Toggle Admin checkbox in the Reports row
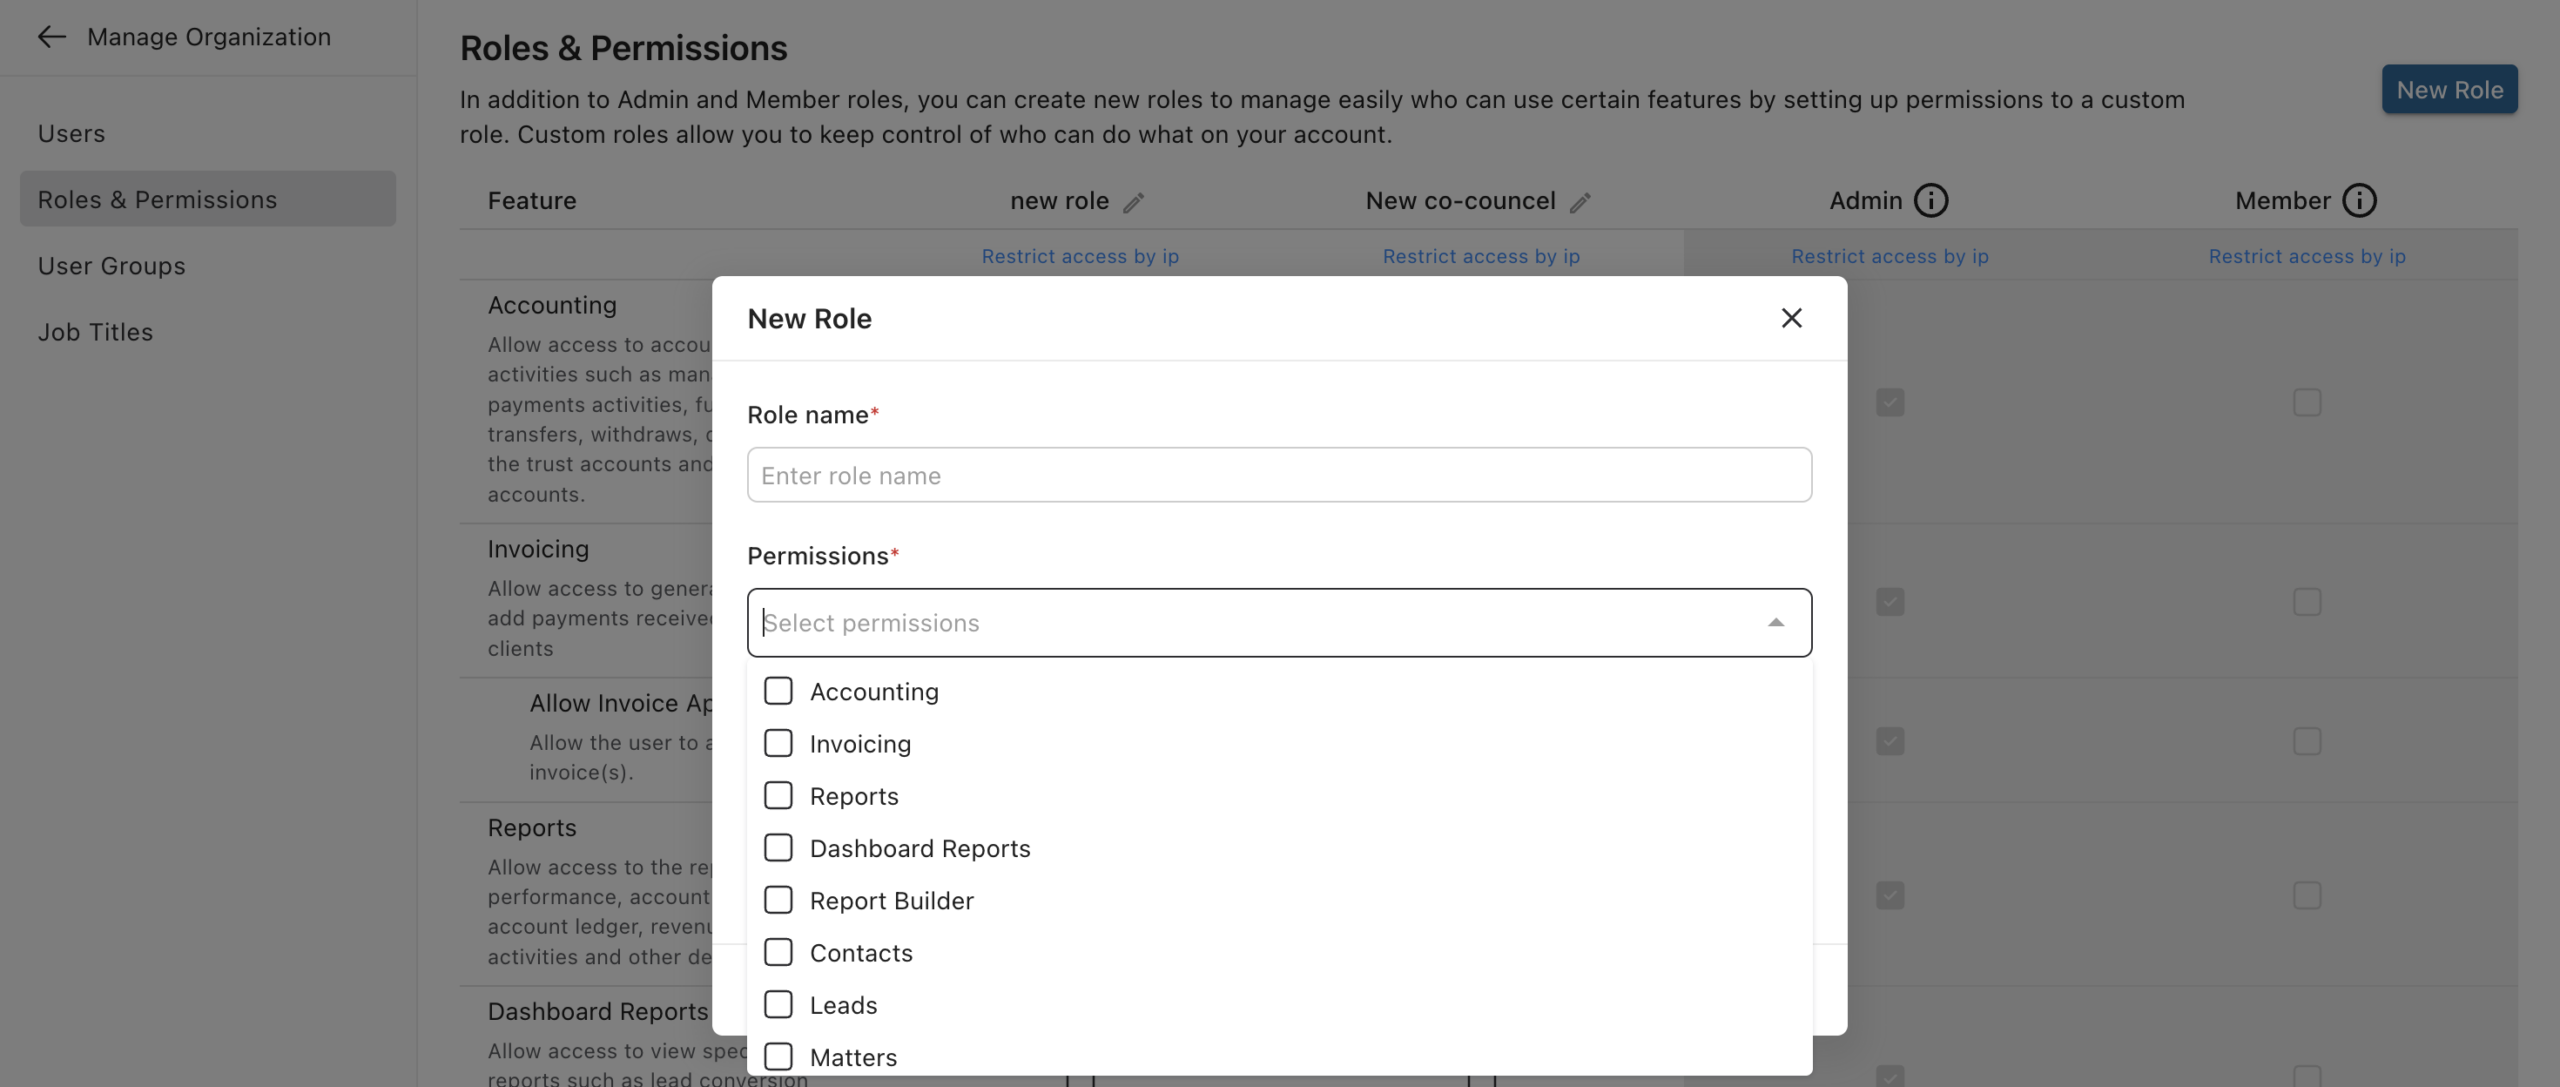Viewport: 2560px width, 1087px height. (x=1890, y=895)
